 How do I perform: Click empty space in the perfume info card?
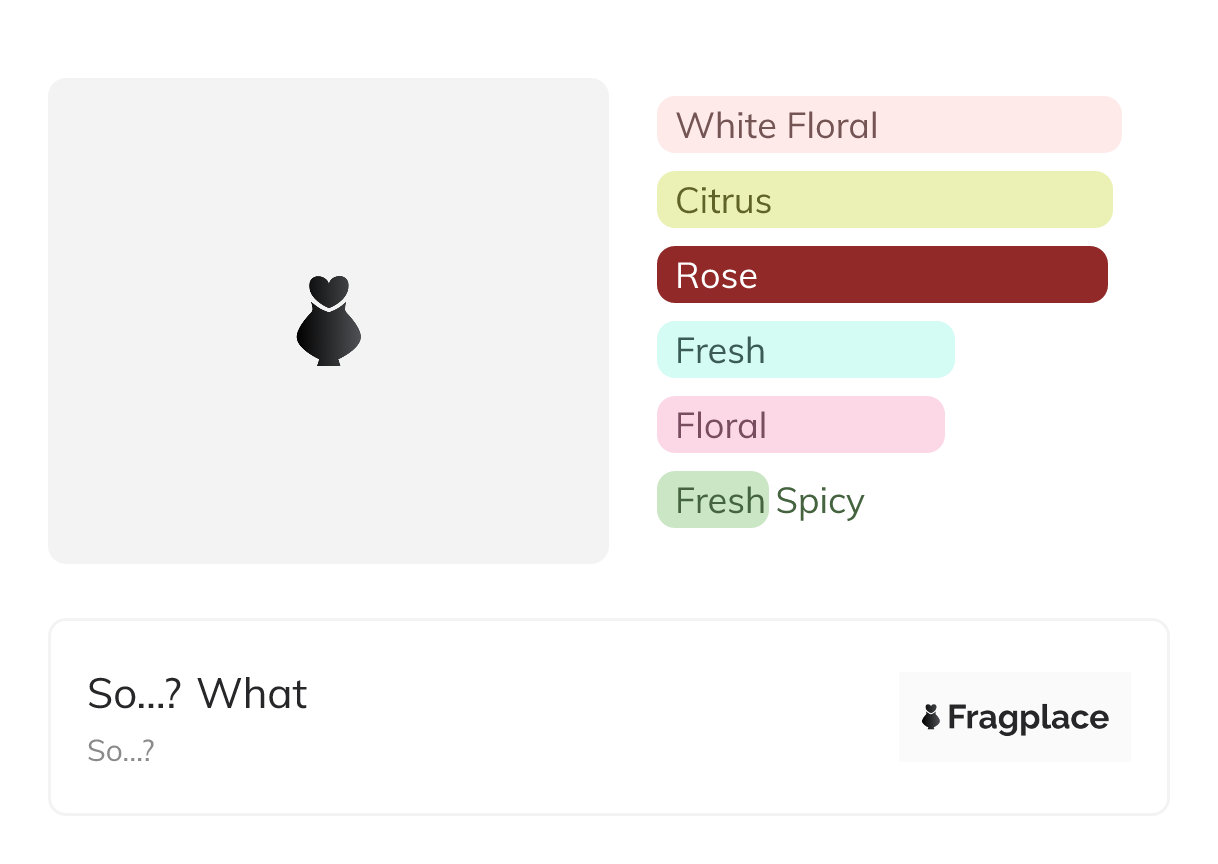point(600,720)
